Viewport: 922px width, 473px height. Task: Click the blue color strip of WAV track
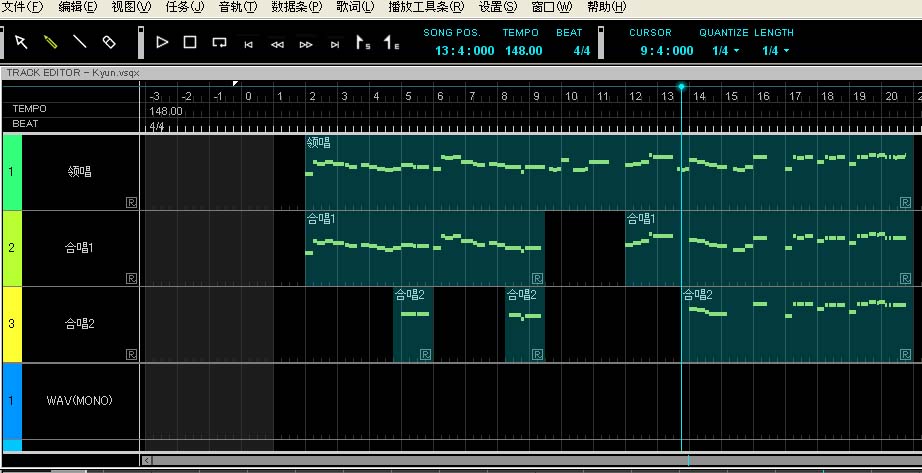[12, 401]
